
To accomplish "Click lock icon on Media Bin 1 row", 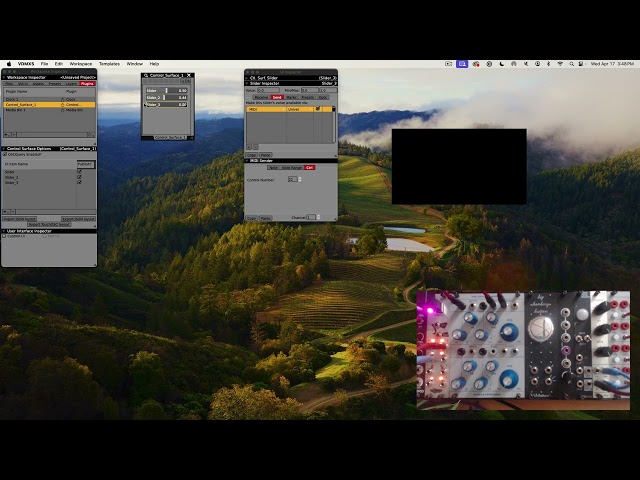I will coord(62,110).
